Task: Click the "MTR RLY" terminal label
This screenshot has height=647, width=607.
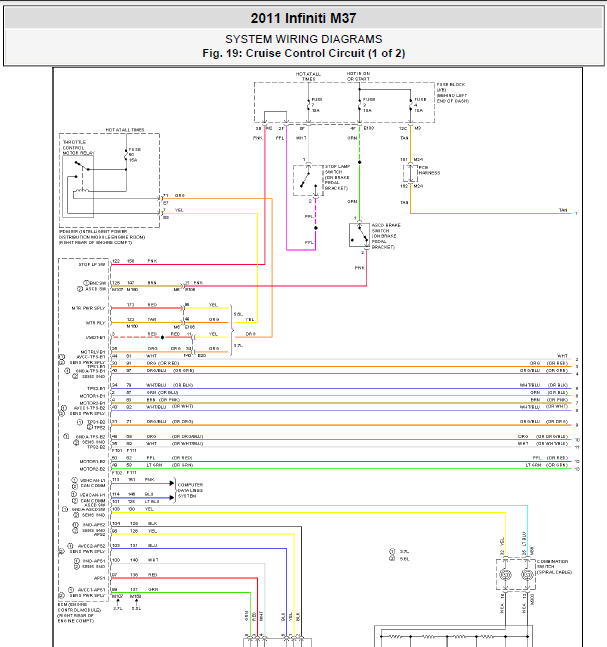Action: [x=95, y=323]
